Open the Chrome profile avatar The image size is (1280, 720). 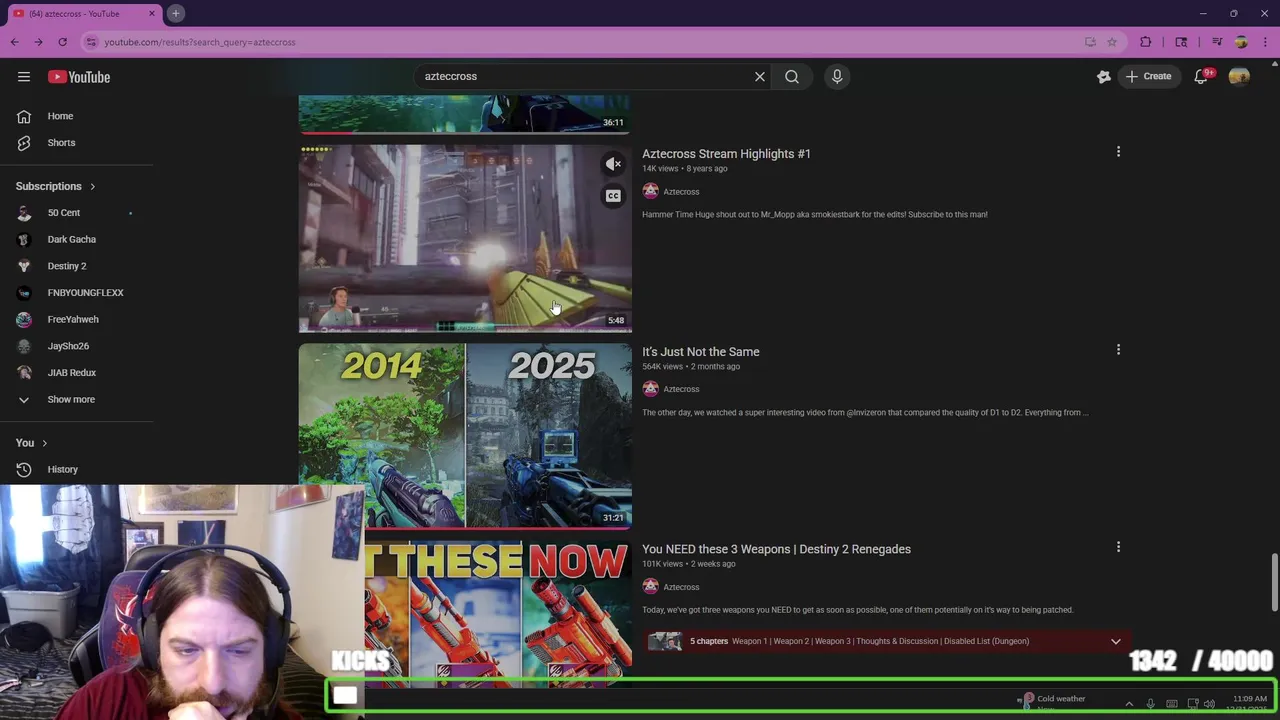pyautogui.click(x=1241, y=42)
